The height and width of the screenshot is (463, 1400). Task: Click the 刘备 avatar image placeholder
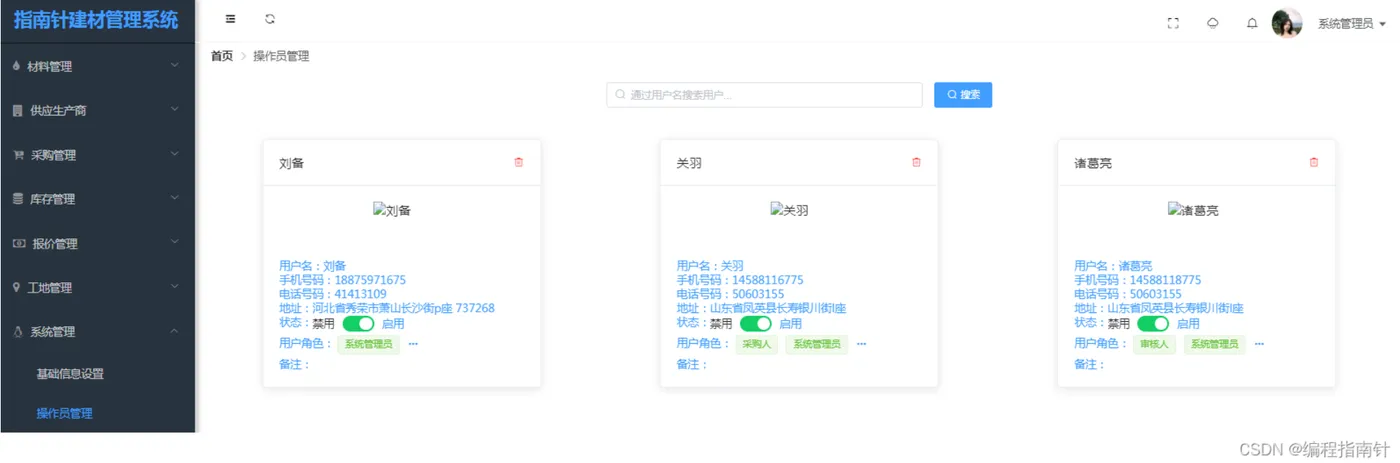[x=392, y=210]
